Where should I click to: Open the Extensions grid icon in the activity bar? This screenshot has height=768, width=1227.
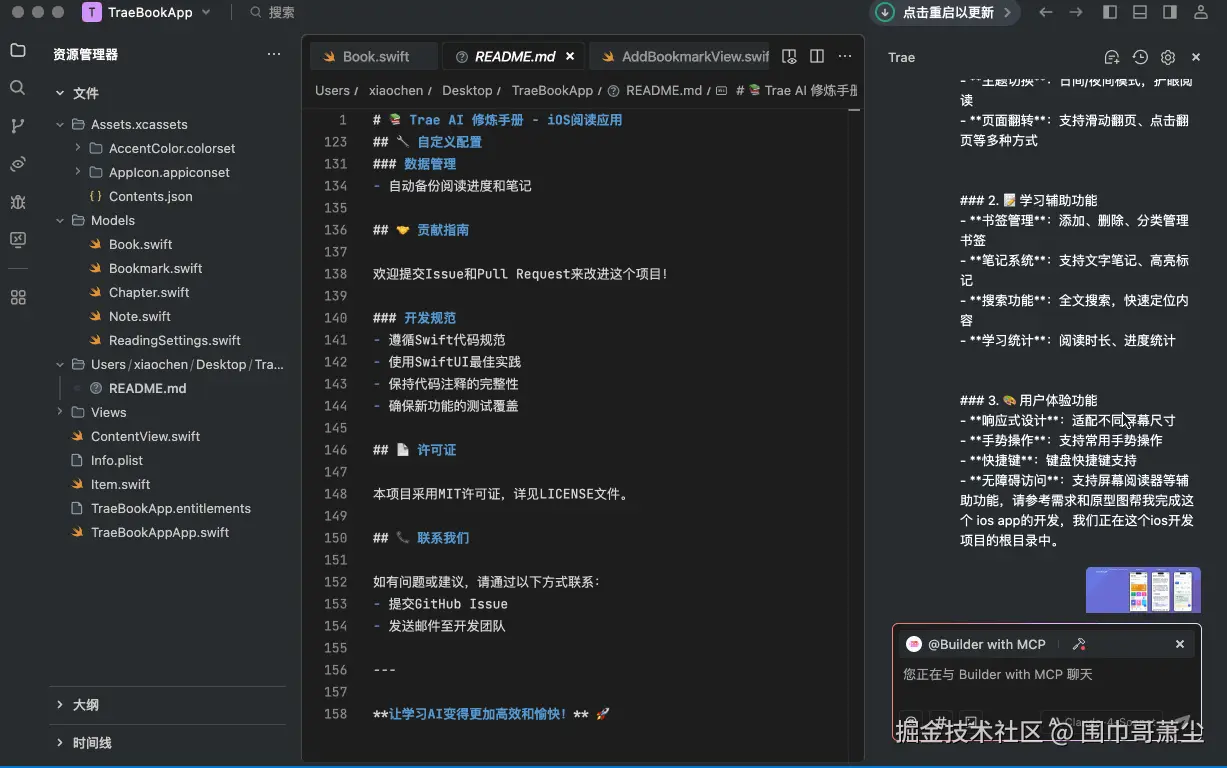click(17, 297)
